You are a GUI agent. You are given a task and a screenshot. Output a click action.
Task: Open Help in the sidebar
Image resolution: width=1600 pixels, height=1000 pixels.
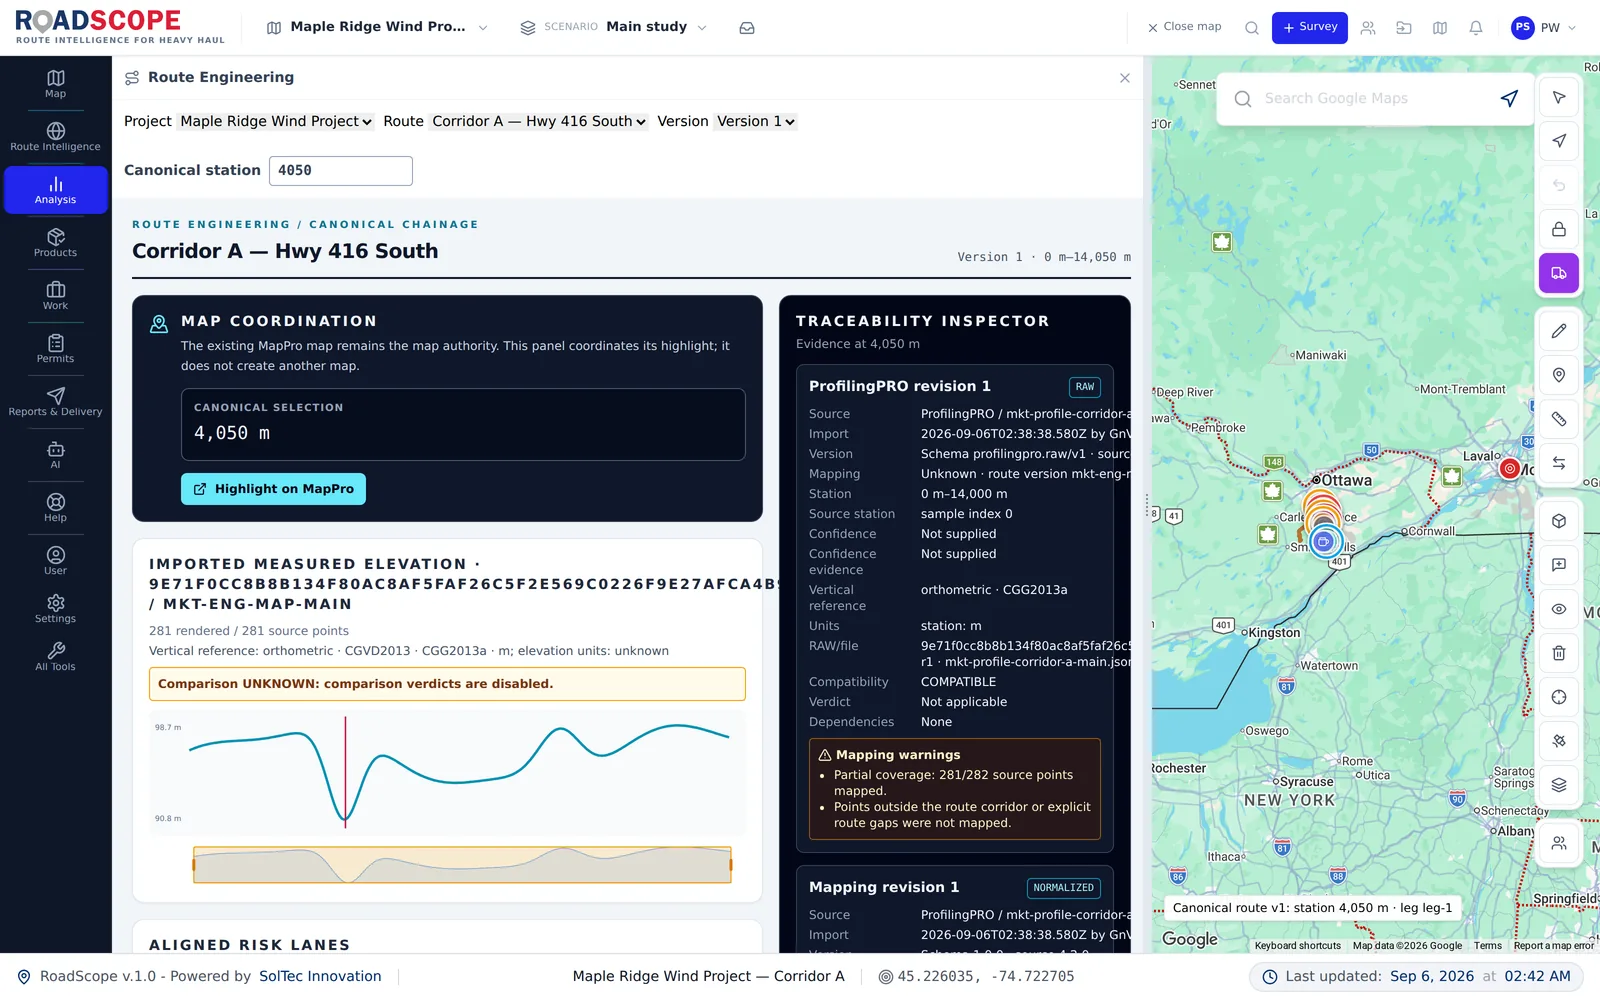[x=55, y=508]
